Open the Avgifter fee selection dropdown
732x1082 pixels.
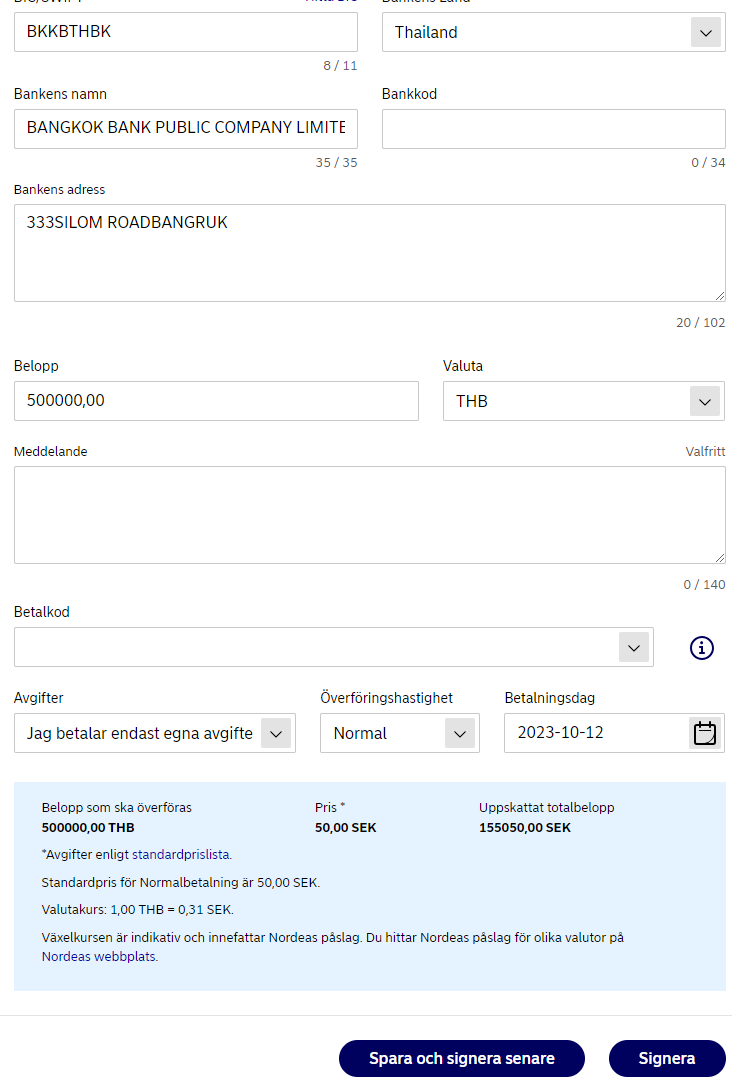(276, 733)
